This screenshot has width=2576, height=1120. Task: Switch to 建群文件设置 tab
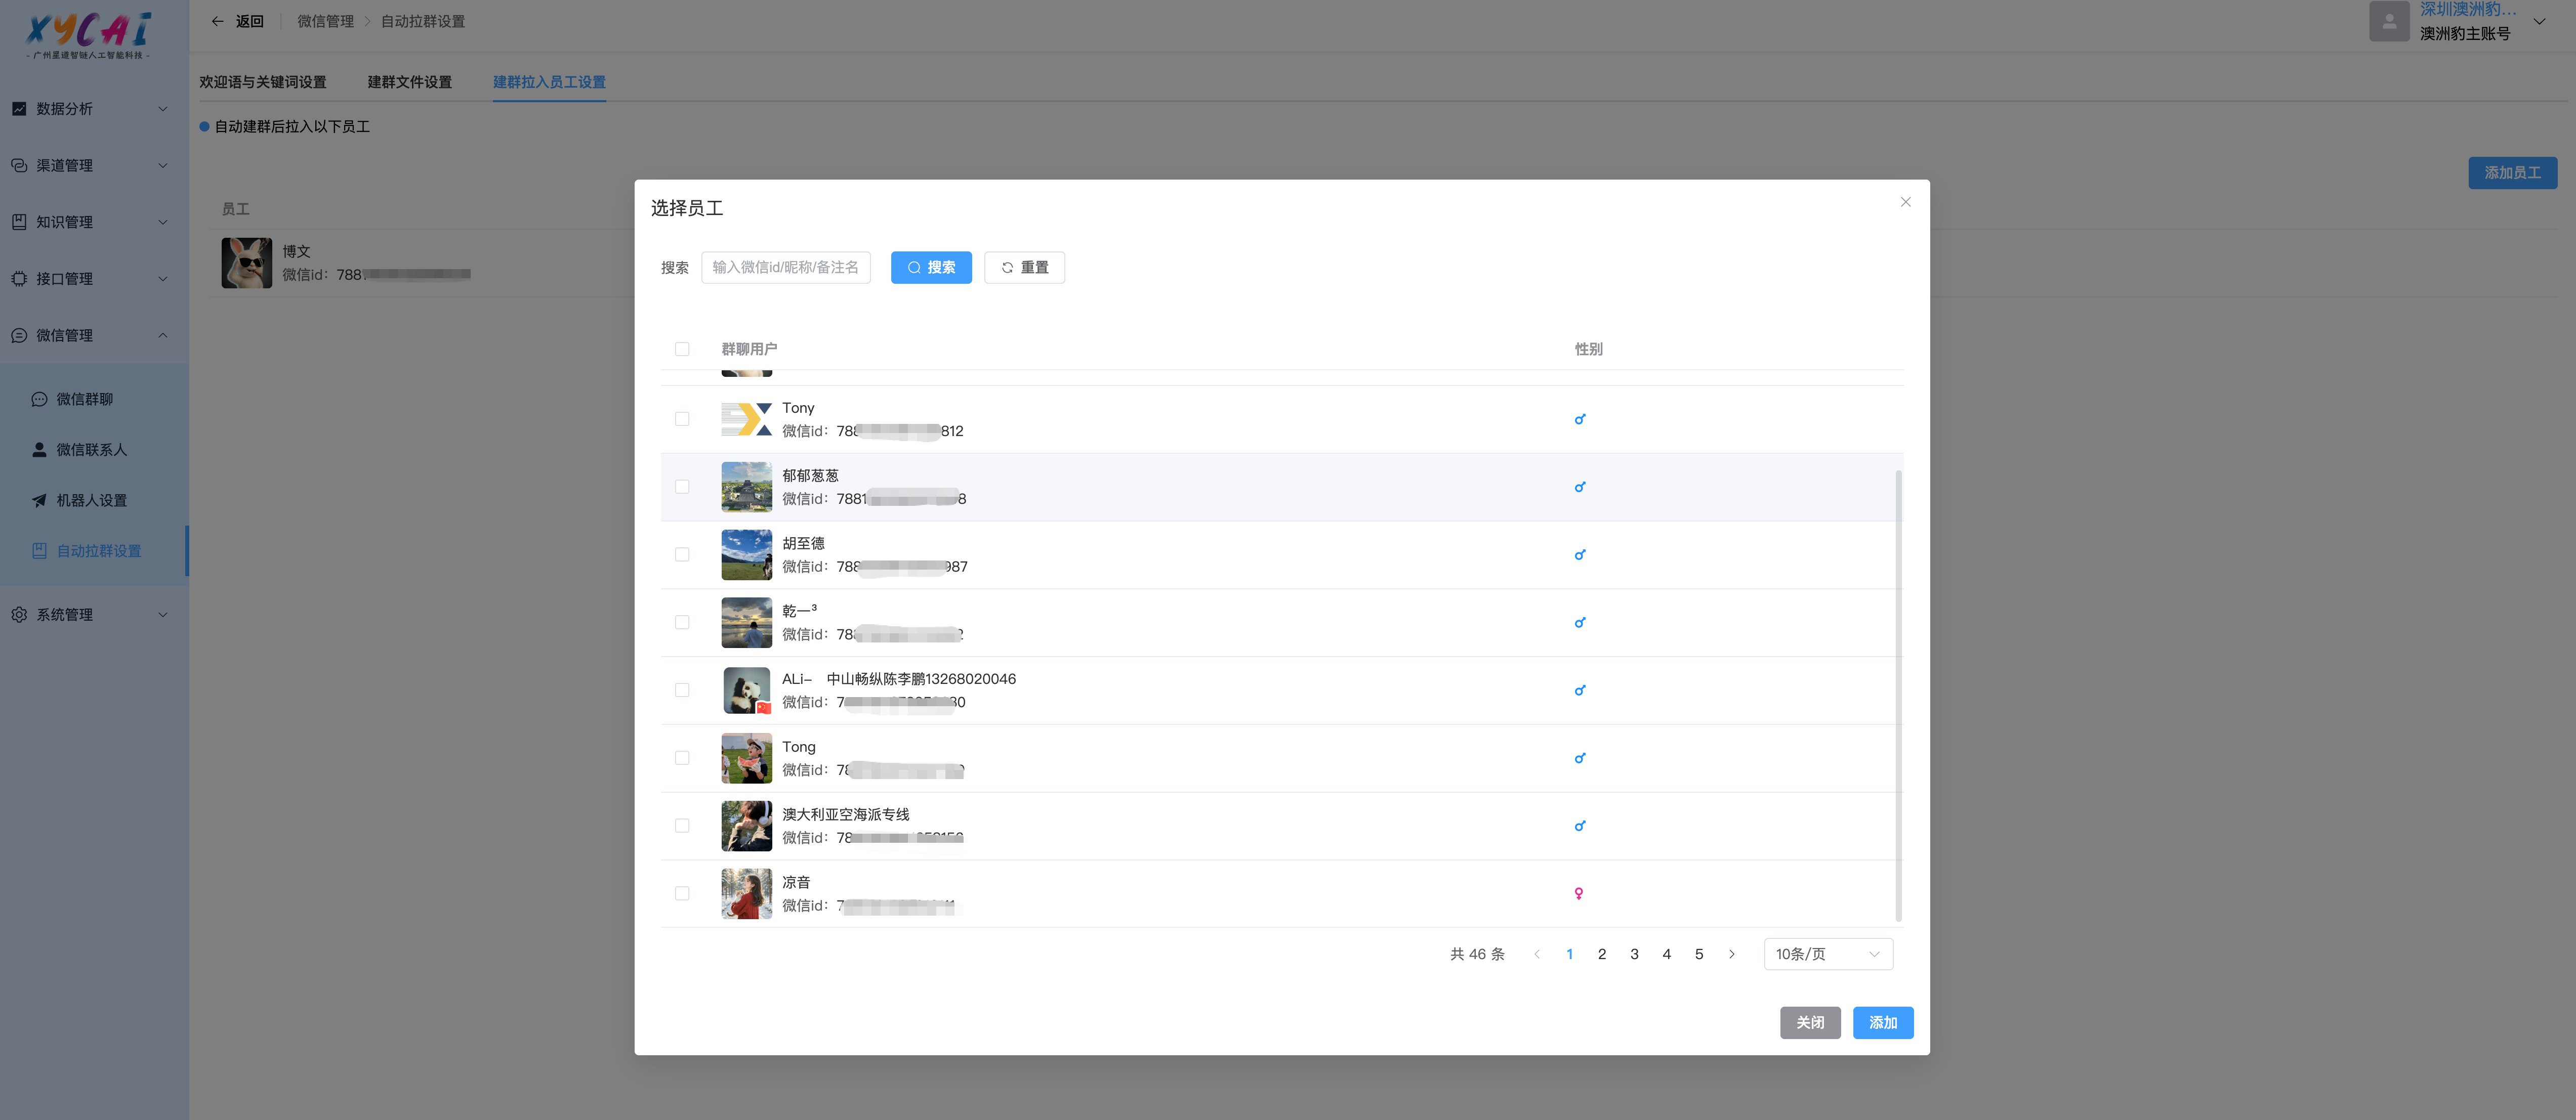(409, 82)
